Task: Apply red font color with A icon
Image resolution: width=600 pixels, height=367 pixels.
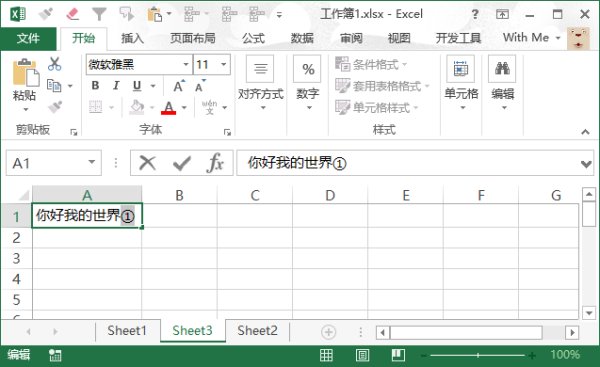Action: pyautogui.click(x=169, y=108)
